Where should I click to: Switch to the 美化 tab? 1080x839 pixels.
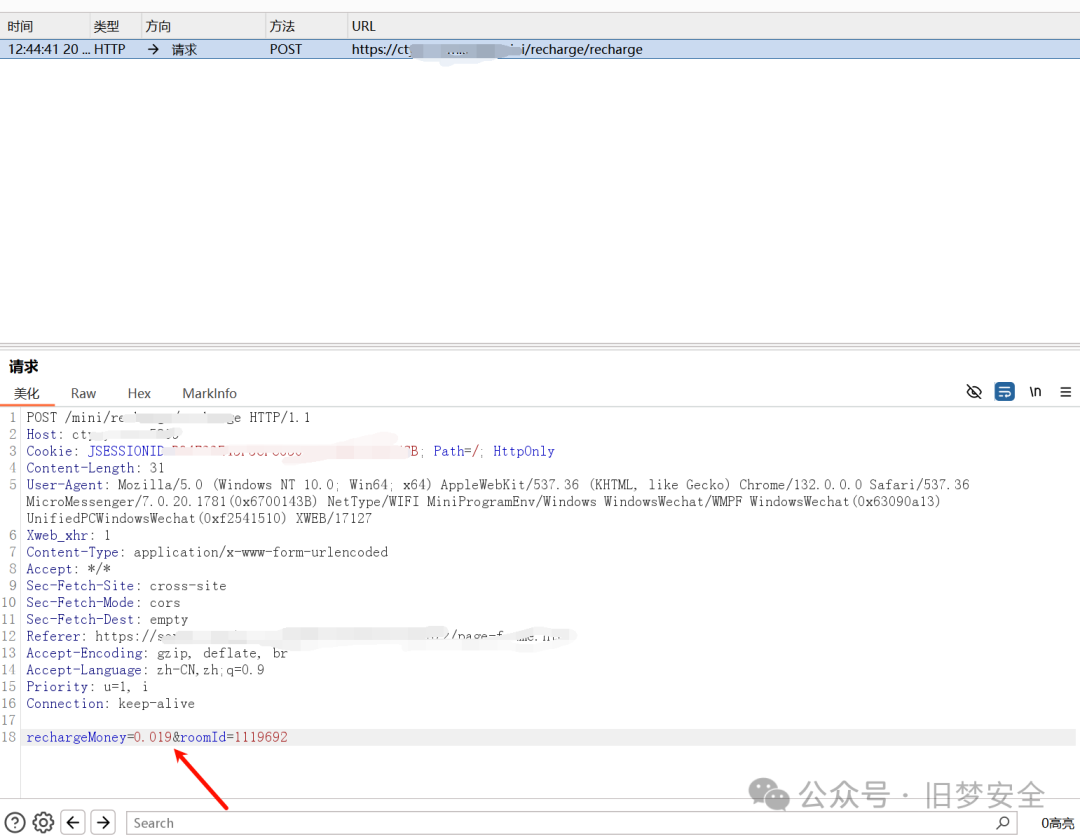click(x=27, y=393)
